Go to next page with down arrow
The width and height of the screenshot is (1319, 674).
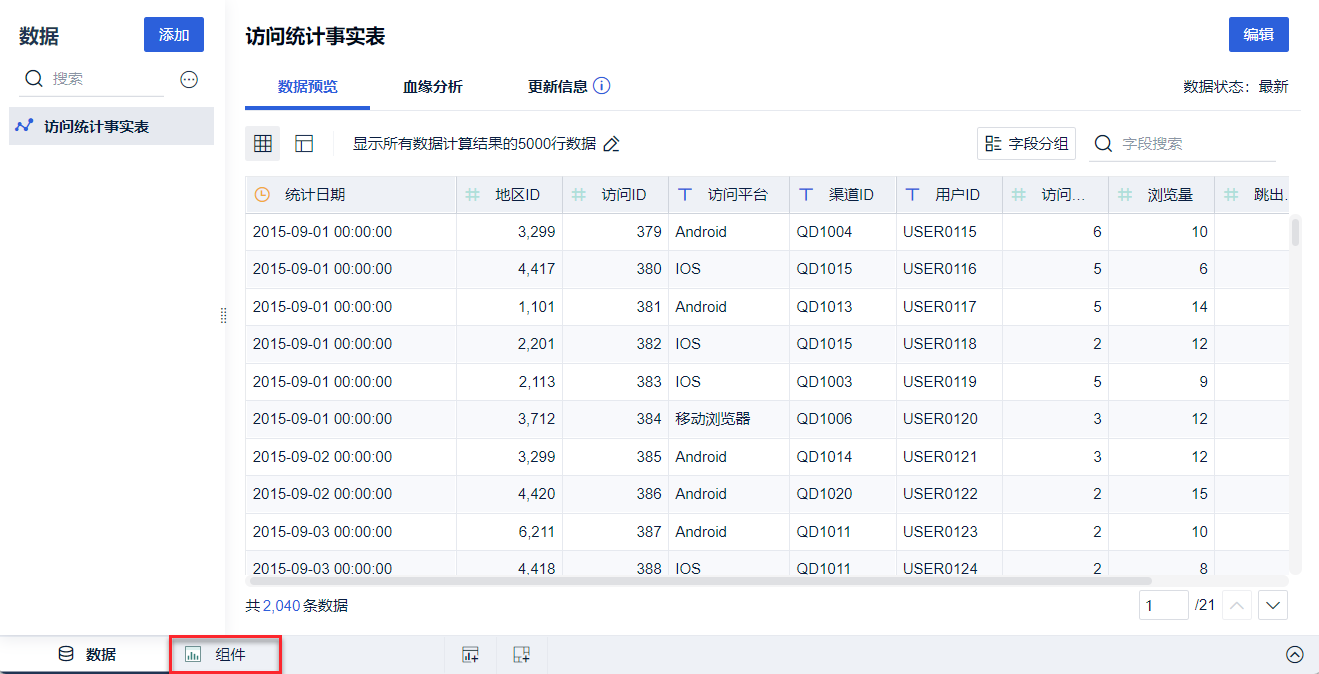click(x=1273, y=605)
